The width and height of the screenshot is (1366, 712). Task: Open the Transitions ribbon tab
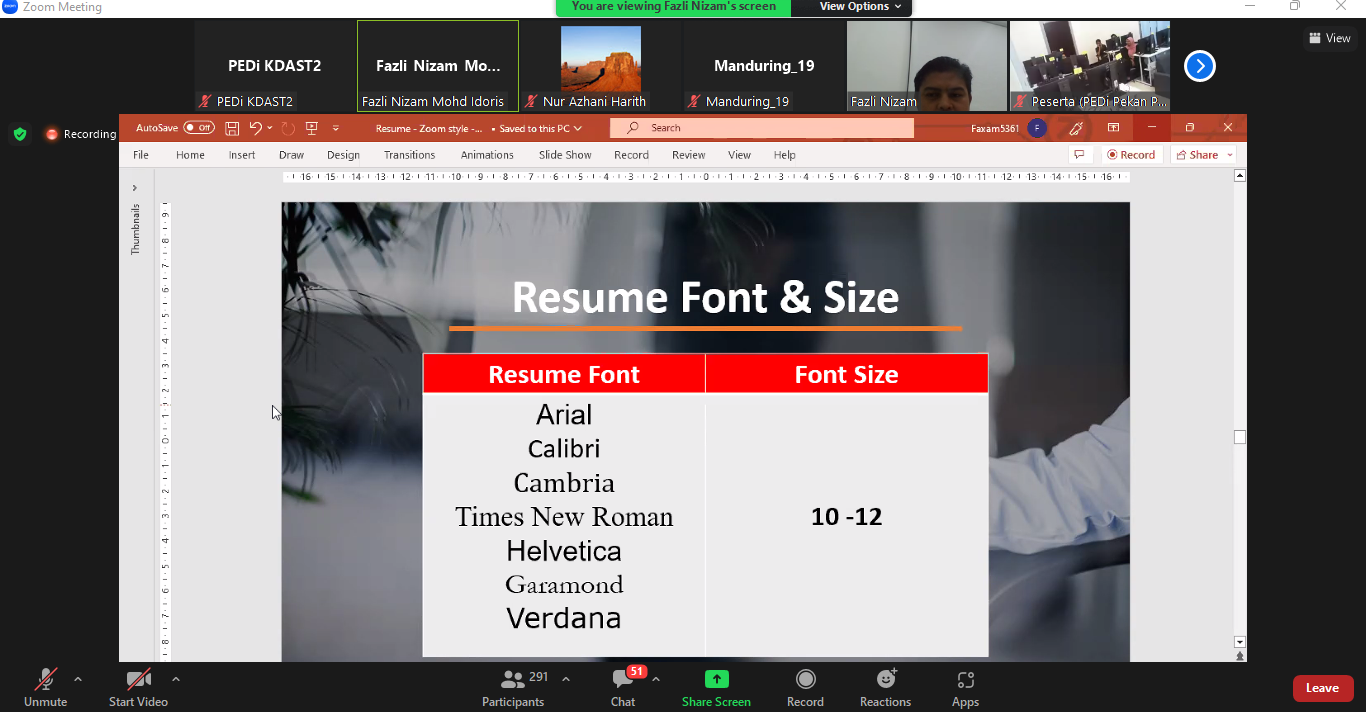coord(409,155)
